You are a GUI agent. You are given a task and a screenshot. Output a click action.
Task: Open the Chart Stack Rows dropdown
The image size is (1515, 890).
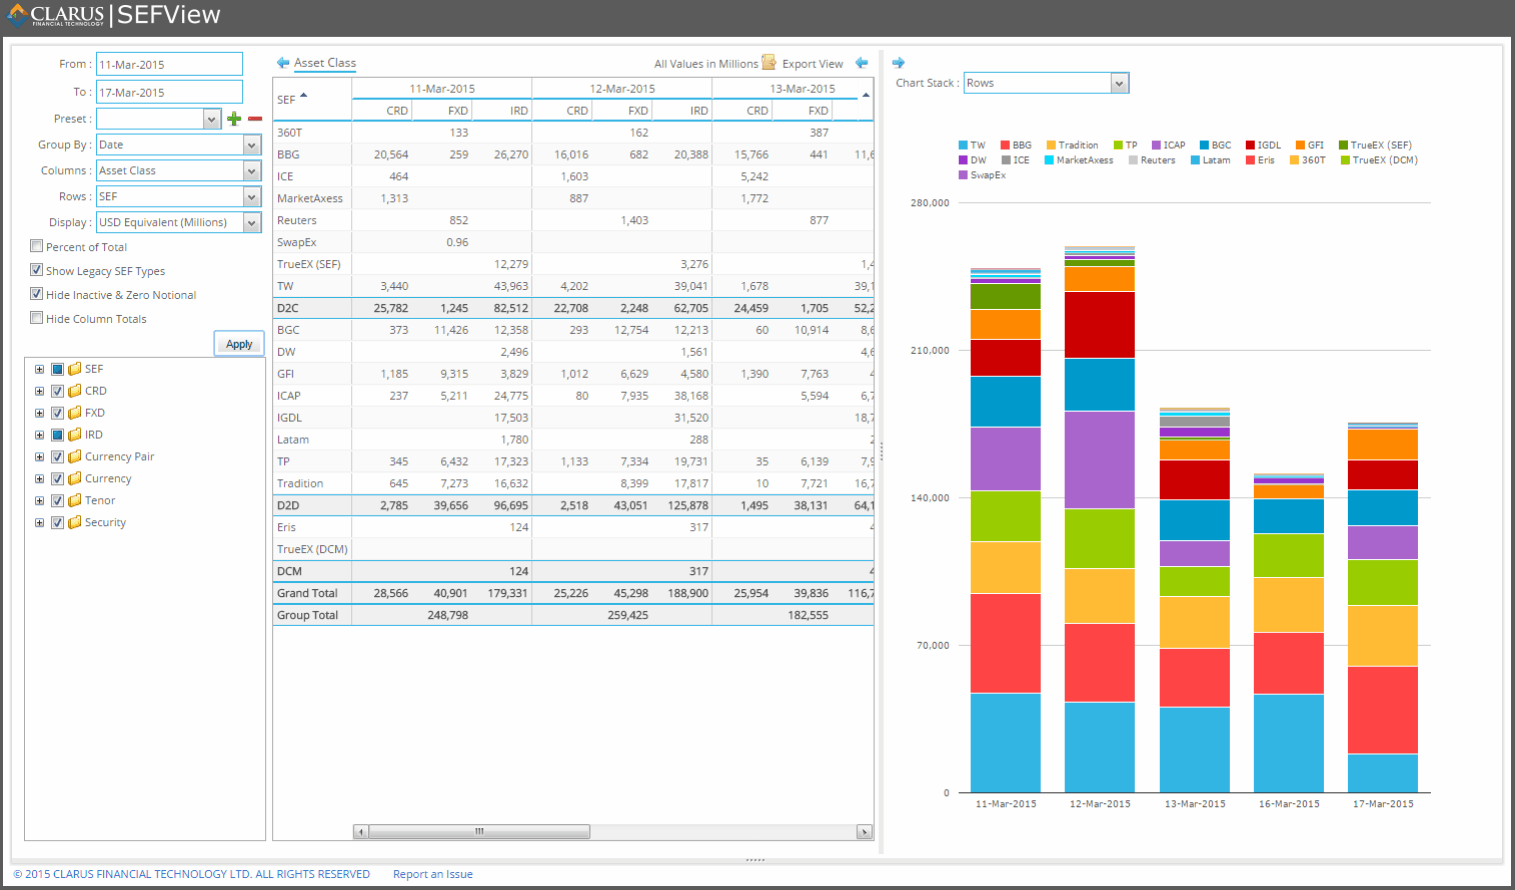(1120, 83)
